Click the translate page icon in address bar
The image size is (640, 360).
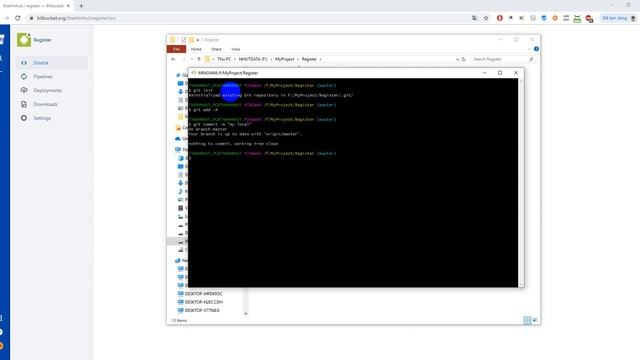[474, 18]
